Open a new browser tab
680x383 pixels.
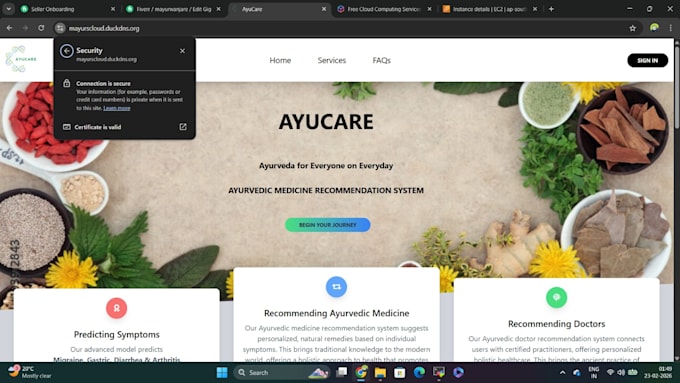(551, 9)
